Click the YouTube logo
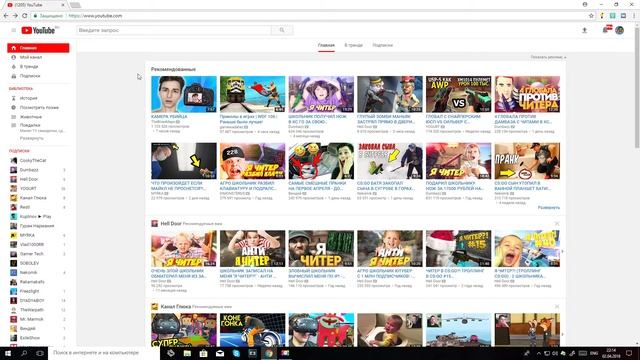 pyautogui.click(x=38, y=31)
